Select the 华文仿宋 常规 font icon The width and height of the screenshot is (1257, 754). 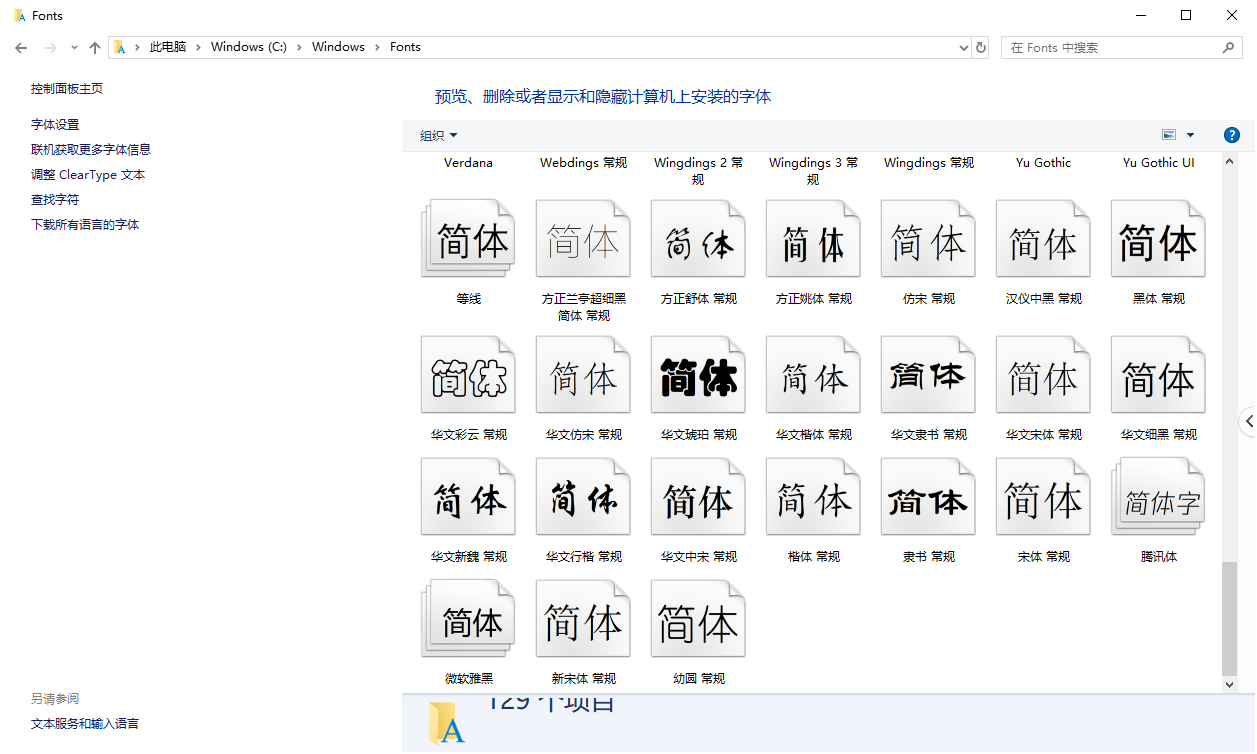pos(583,375)
